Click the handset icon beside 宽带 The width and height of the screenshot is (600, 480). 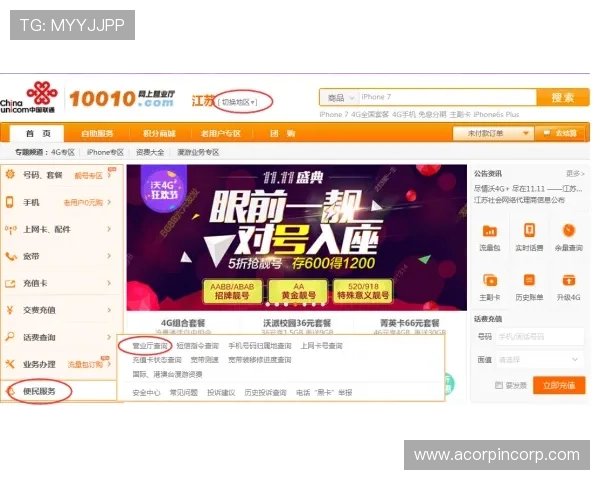tap(11, 256)
